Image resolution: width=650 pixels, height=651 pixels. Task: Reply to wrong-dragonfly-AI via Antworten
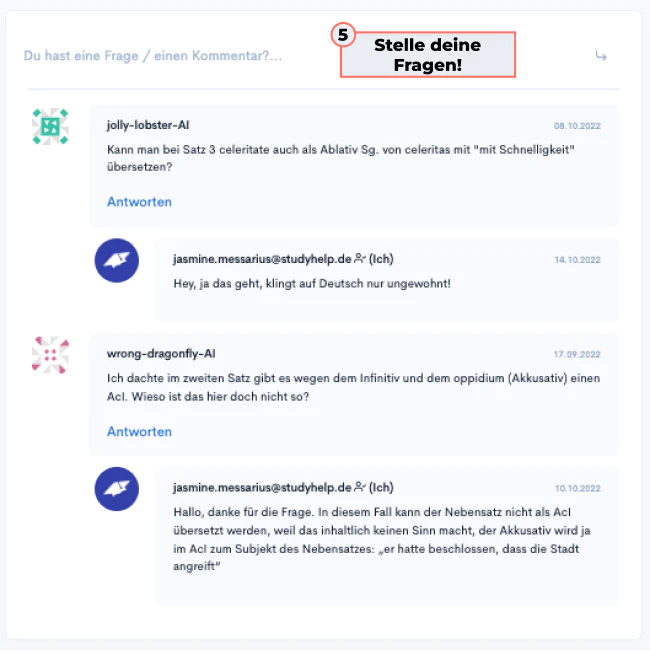coord(139,431)
